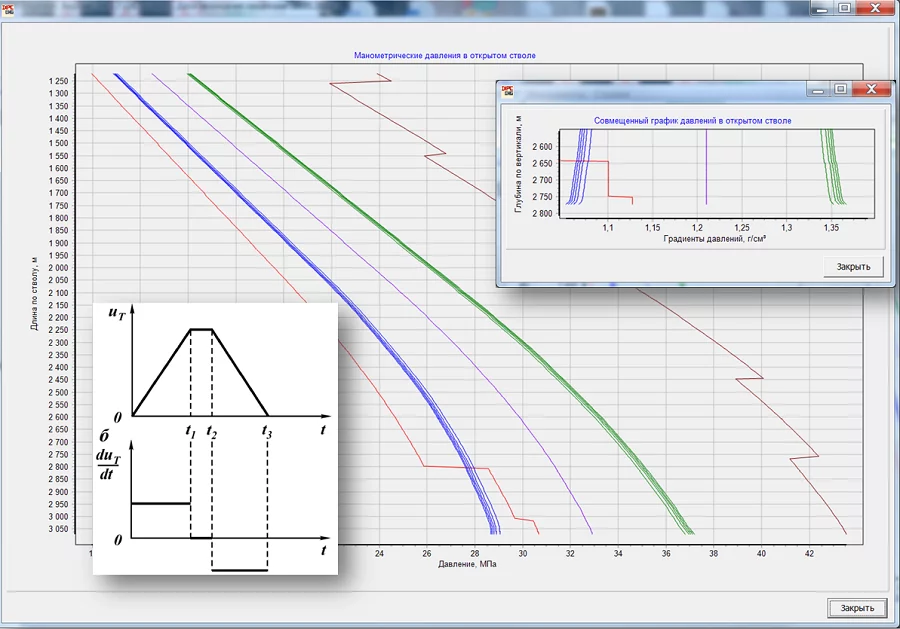Click t1 label on inset velocity diagram

[x=191, y=430]
